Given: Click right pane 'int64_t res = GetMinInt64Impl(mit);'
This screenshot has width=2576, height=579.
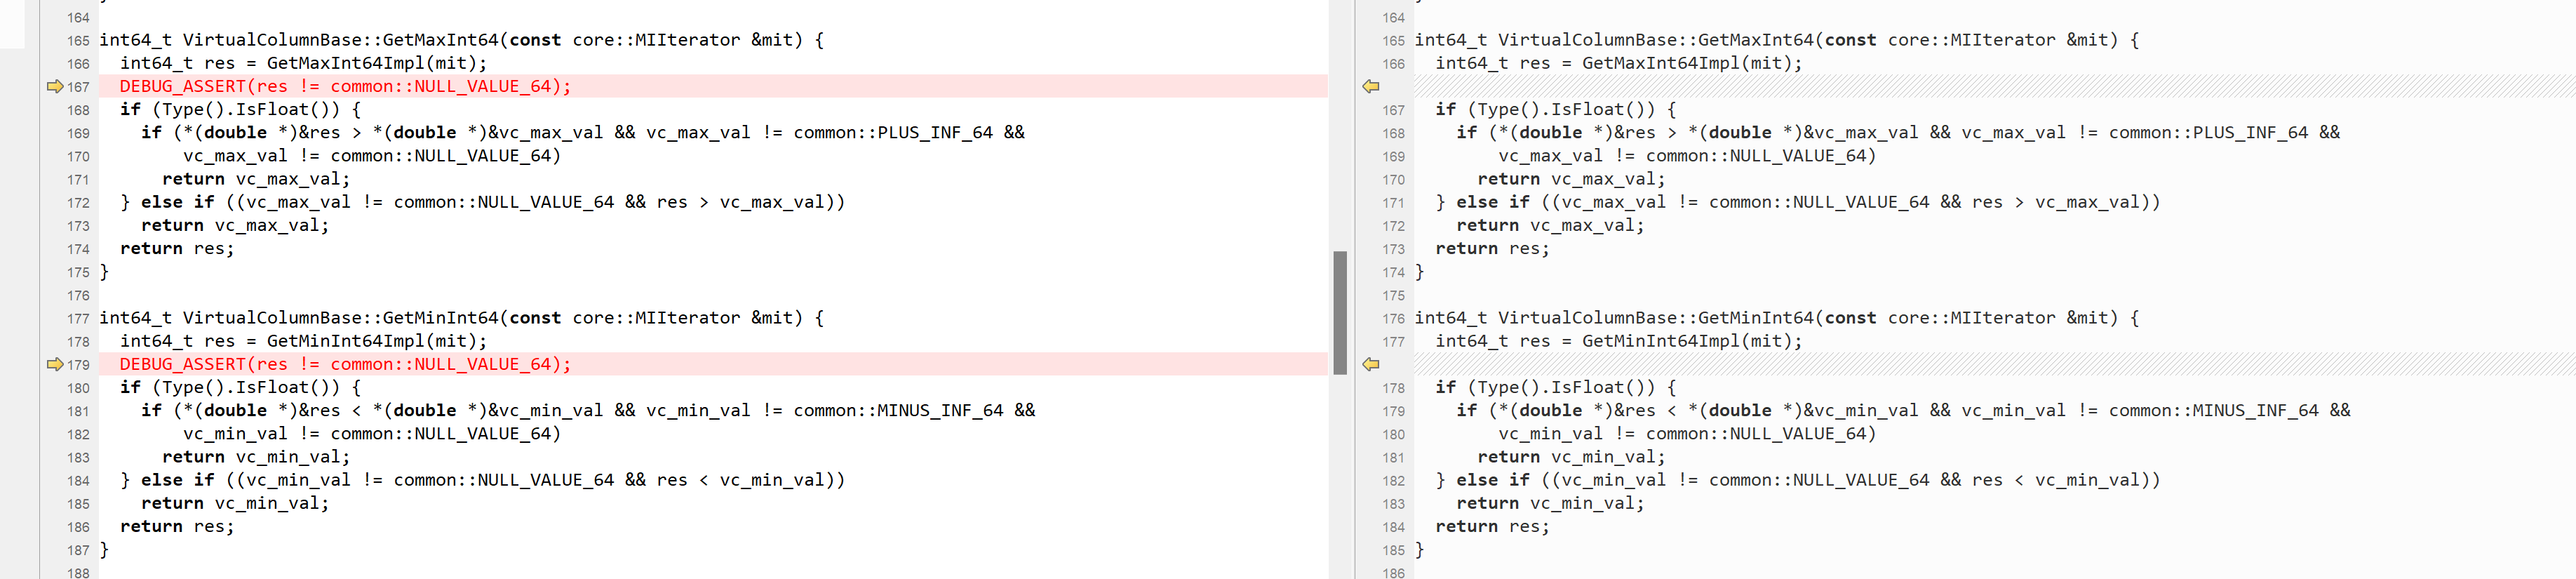Looking at the screenshot, I should click(1619, 341).
